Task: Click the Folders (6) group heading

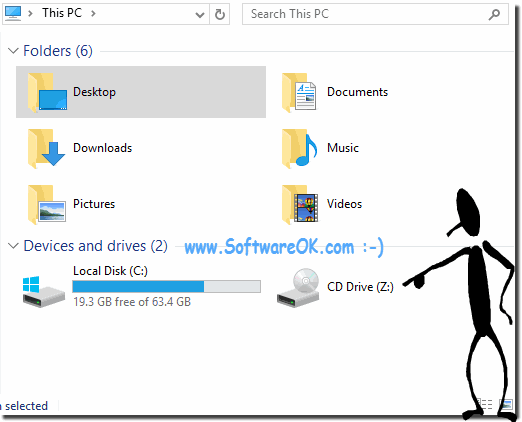Action: tap(58, 51)
